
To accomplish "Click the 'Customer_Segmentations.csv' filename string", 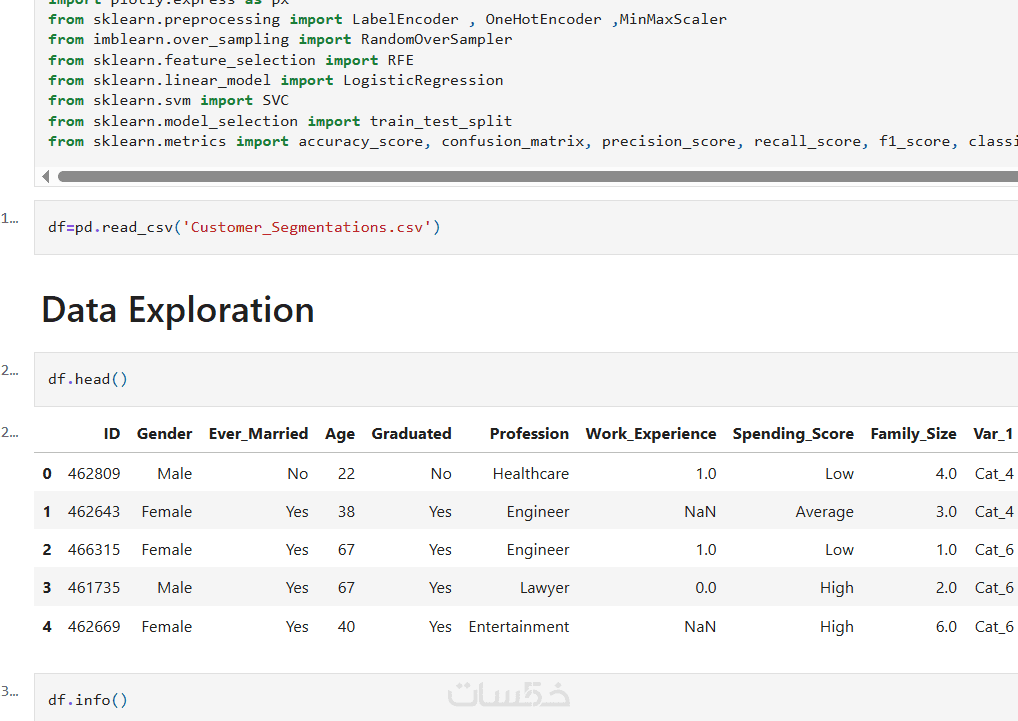I will [307, 227].
